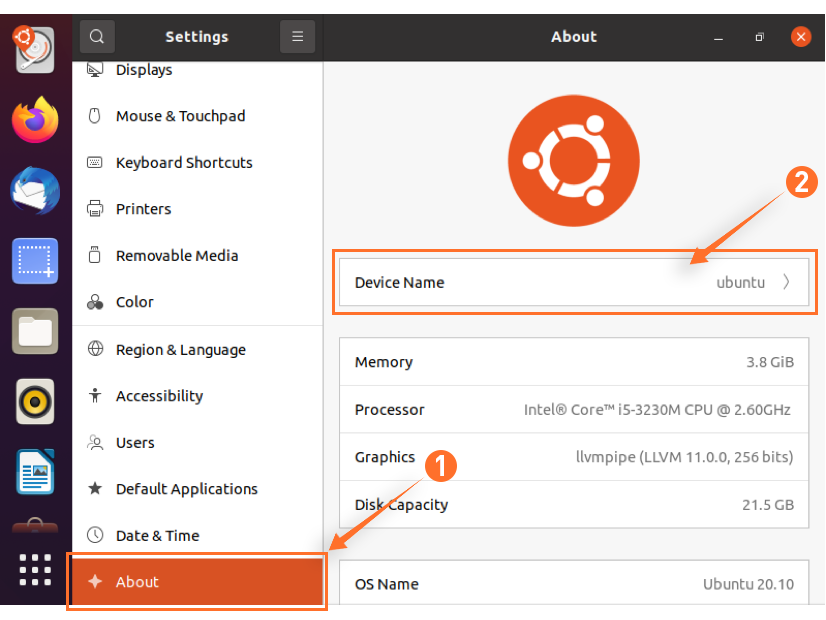
Task: Click the Keyboard Shortcuts keyboard icon
Action: click(x=95, y=162)
